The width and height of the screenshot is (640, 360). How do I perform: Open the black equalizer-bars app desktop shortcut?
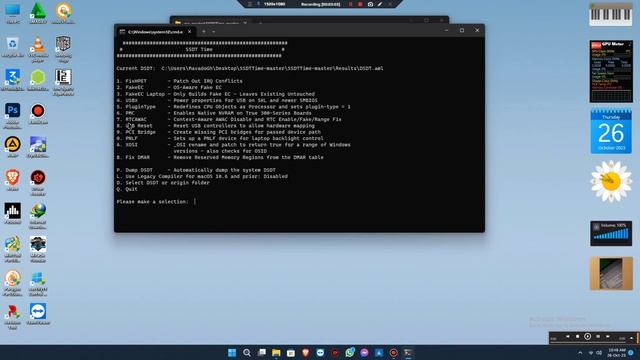click(12, 213)
